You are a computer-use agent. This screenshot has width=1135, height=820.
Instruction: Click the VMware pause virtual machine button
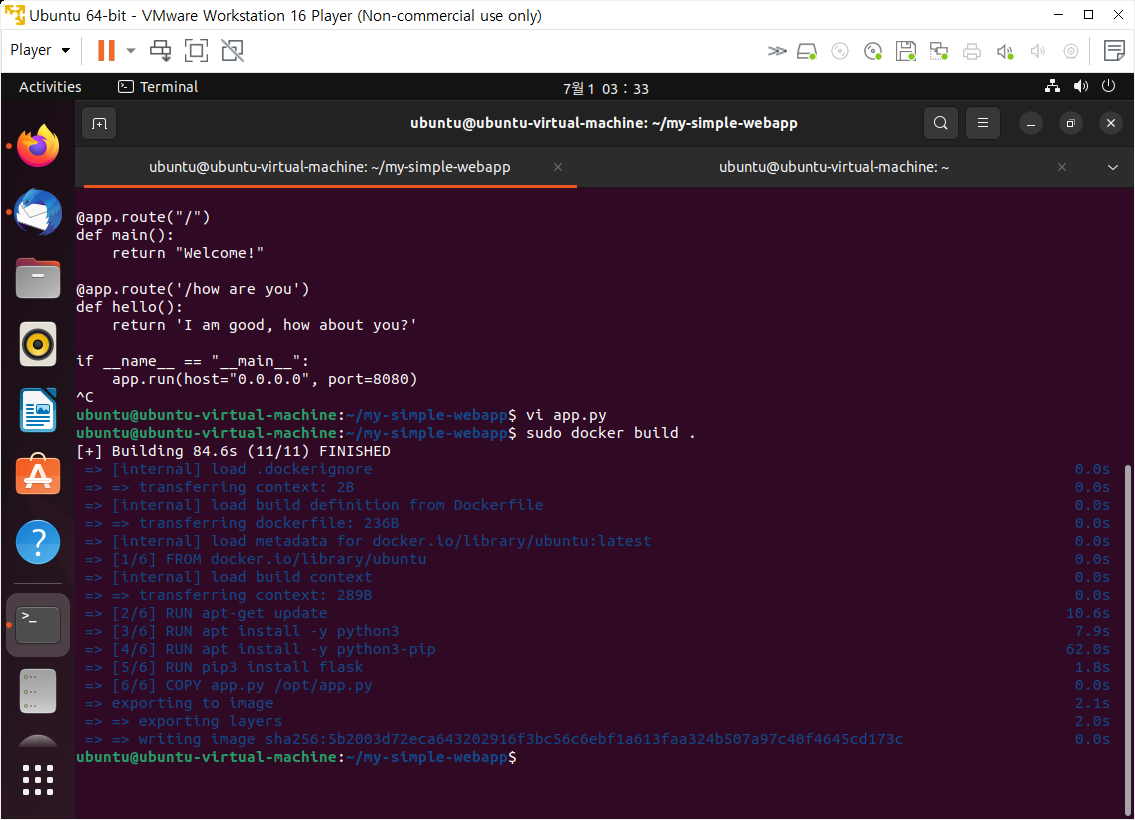pos(106,50)
